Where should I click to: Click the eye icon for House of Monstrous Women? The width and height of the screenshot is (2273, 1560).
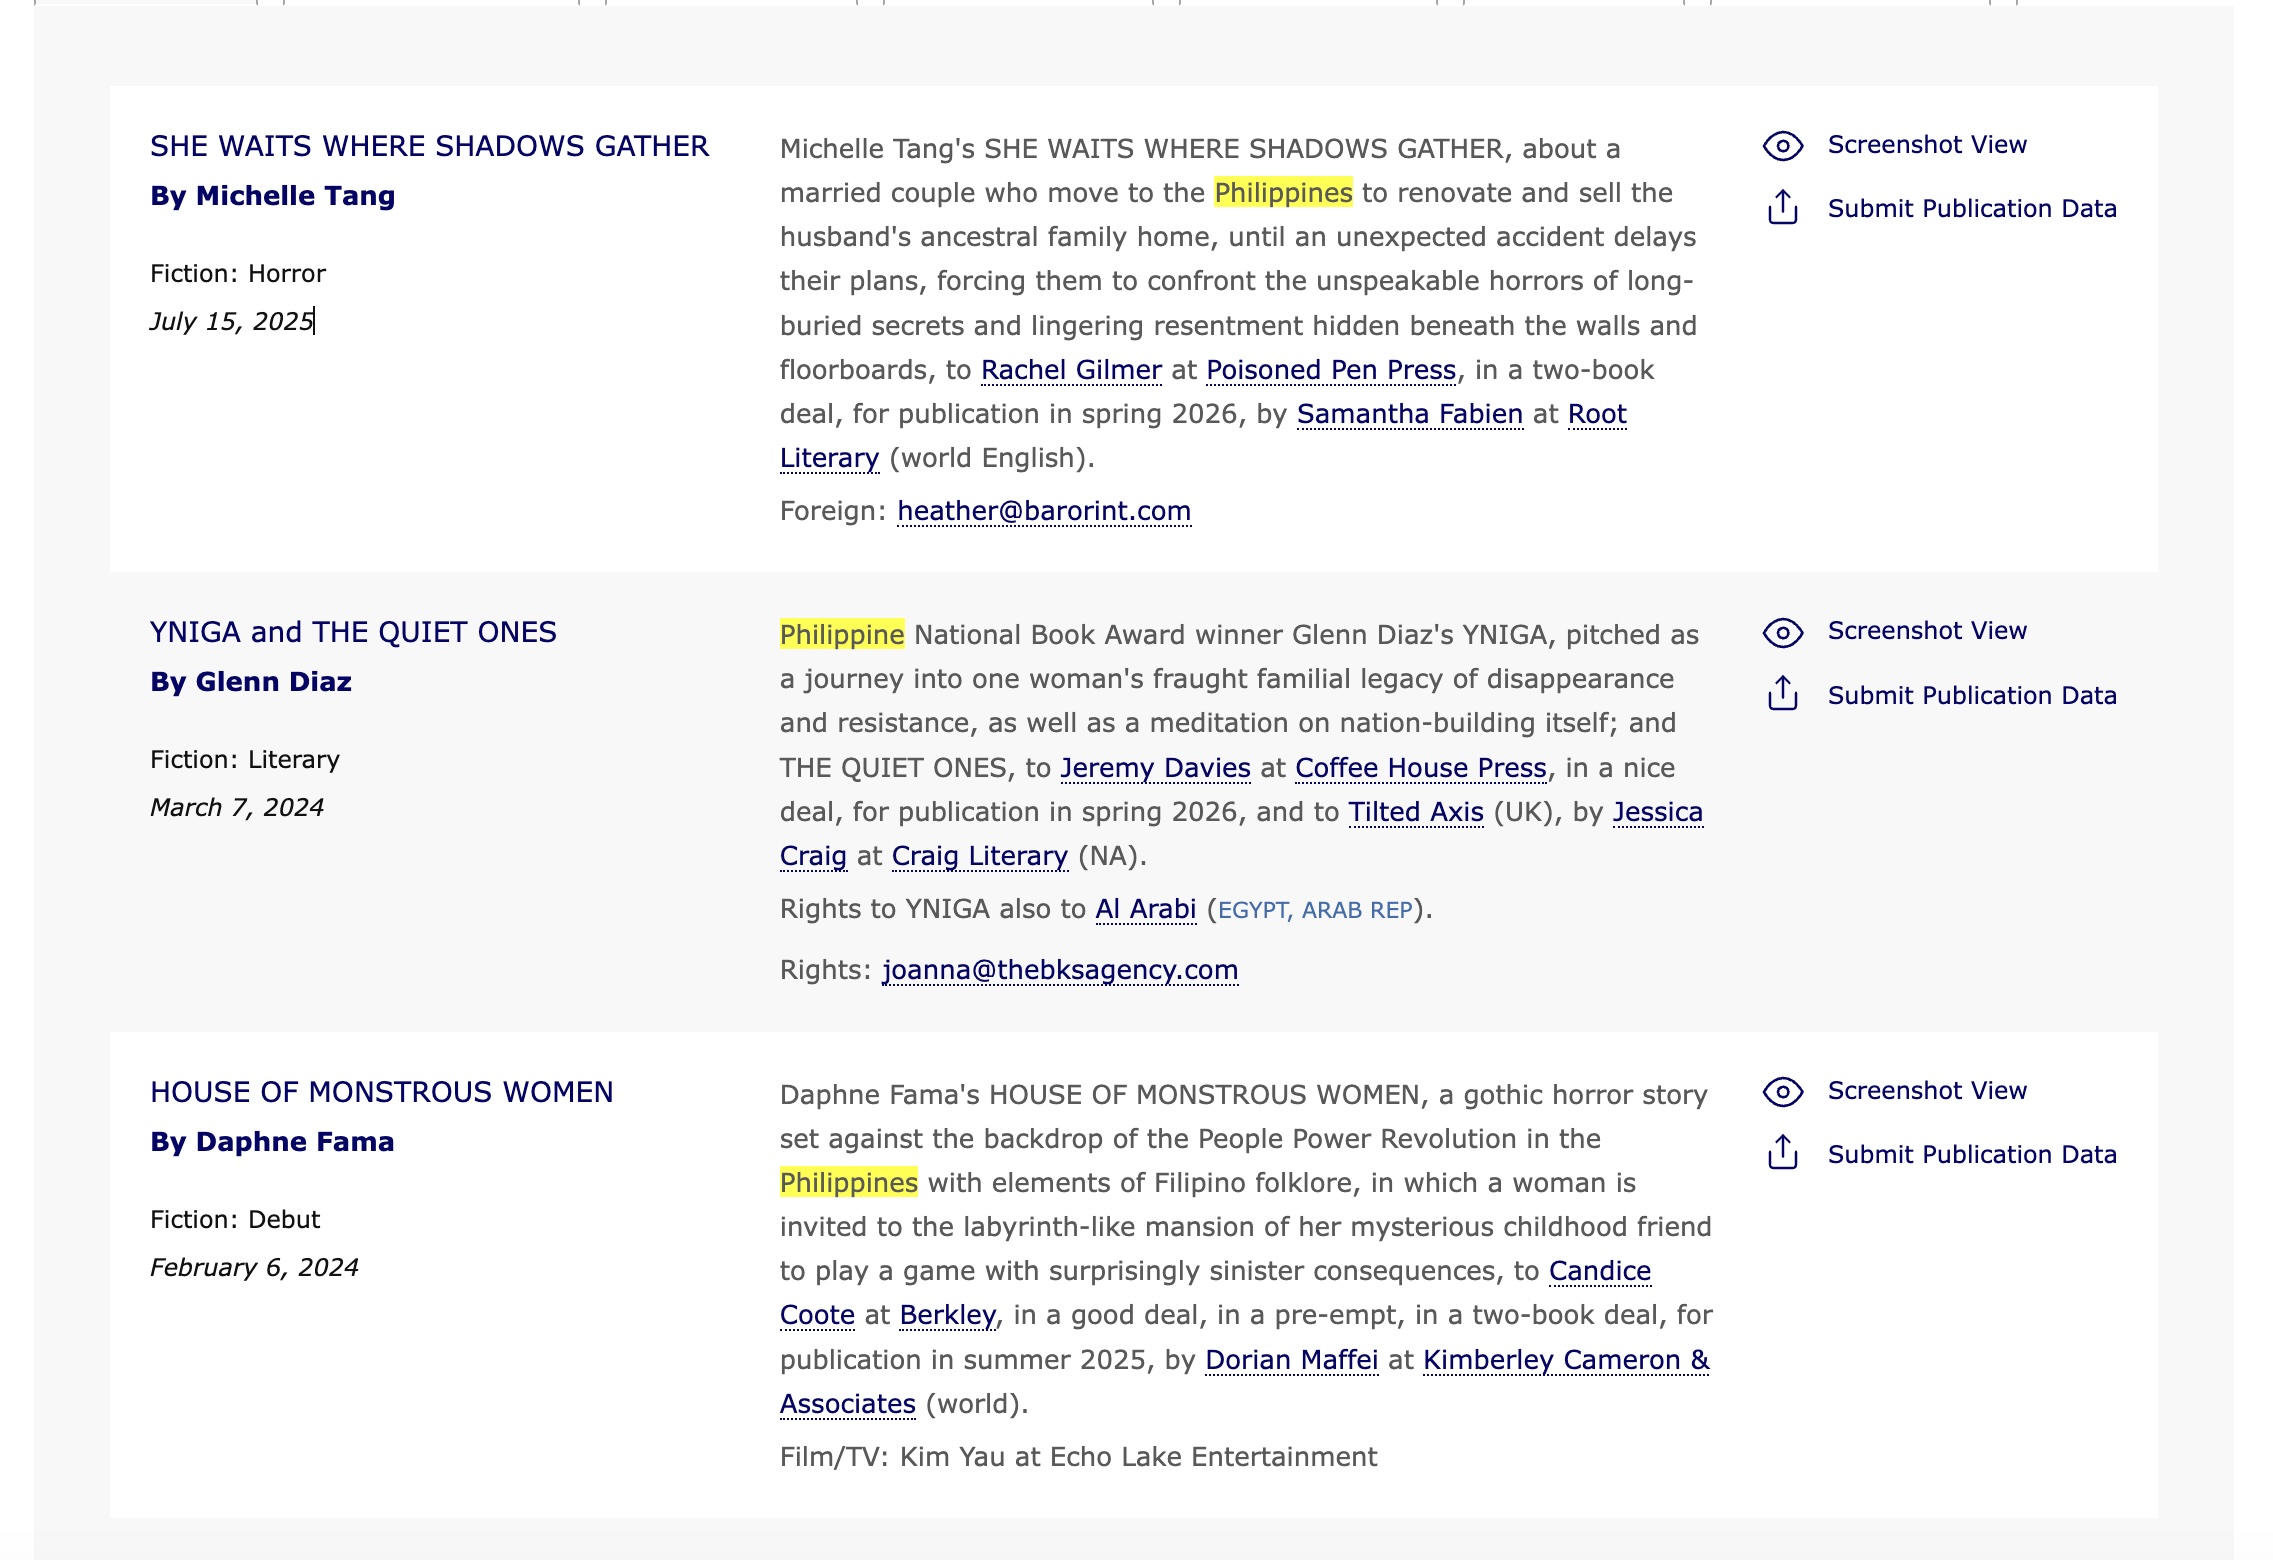click(x=1782, y=1091)
